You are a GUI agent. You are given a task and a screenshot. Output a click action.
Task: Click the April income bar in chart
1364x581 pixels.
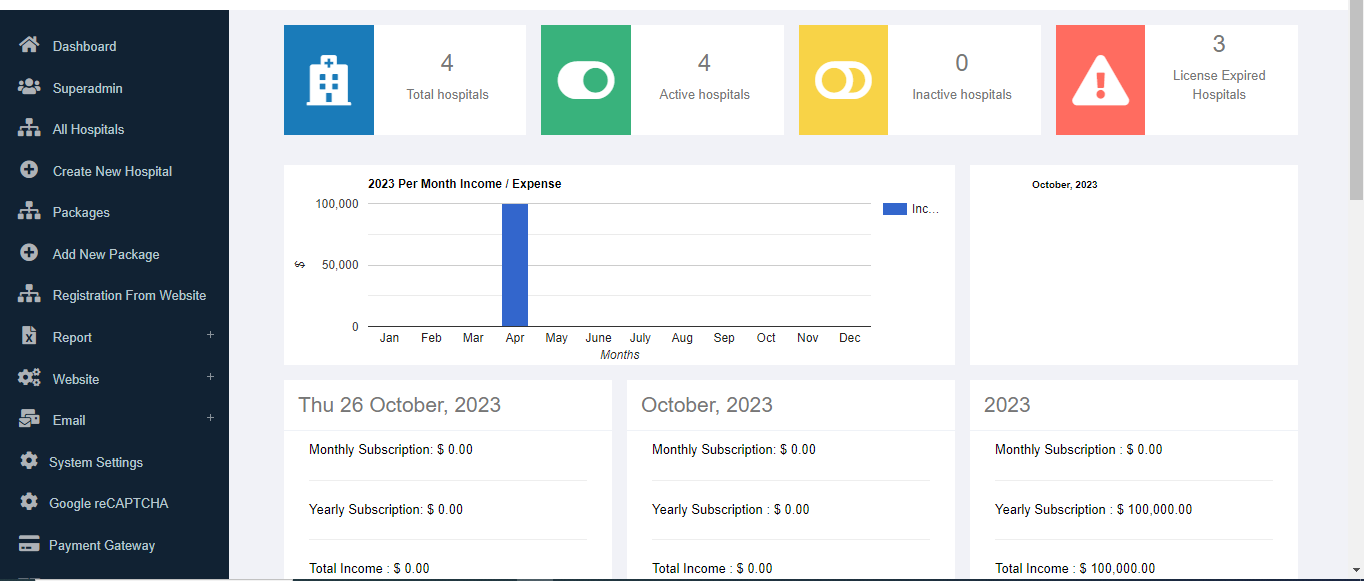tap(515, 265)
